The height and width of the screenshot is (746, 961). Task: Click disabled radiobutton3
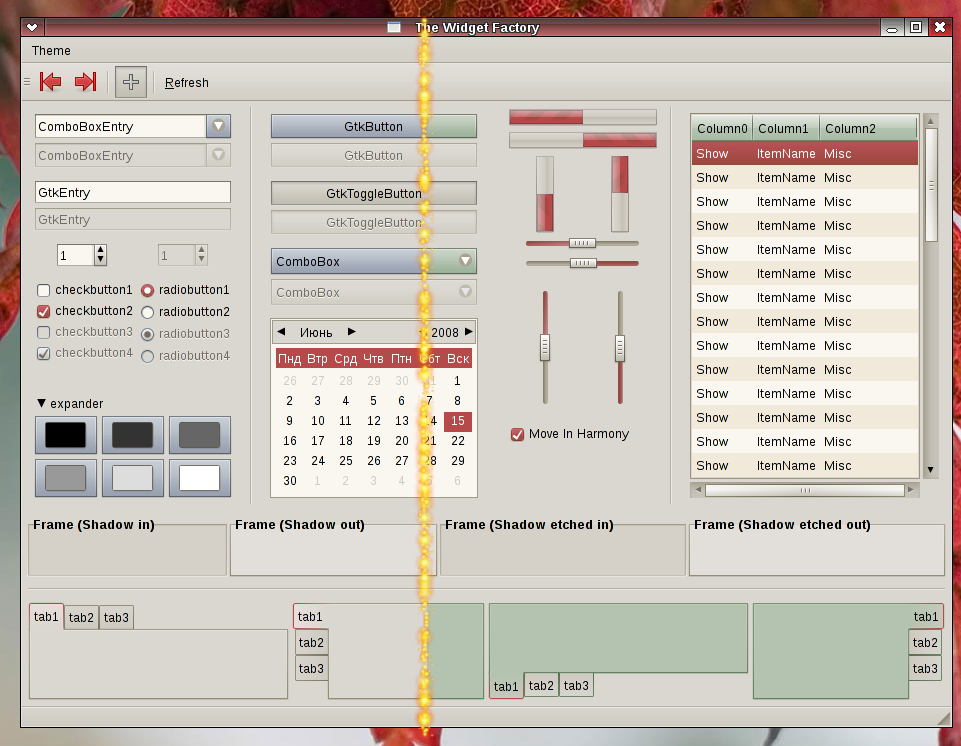147,334
